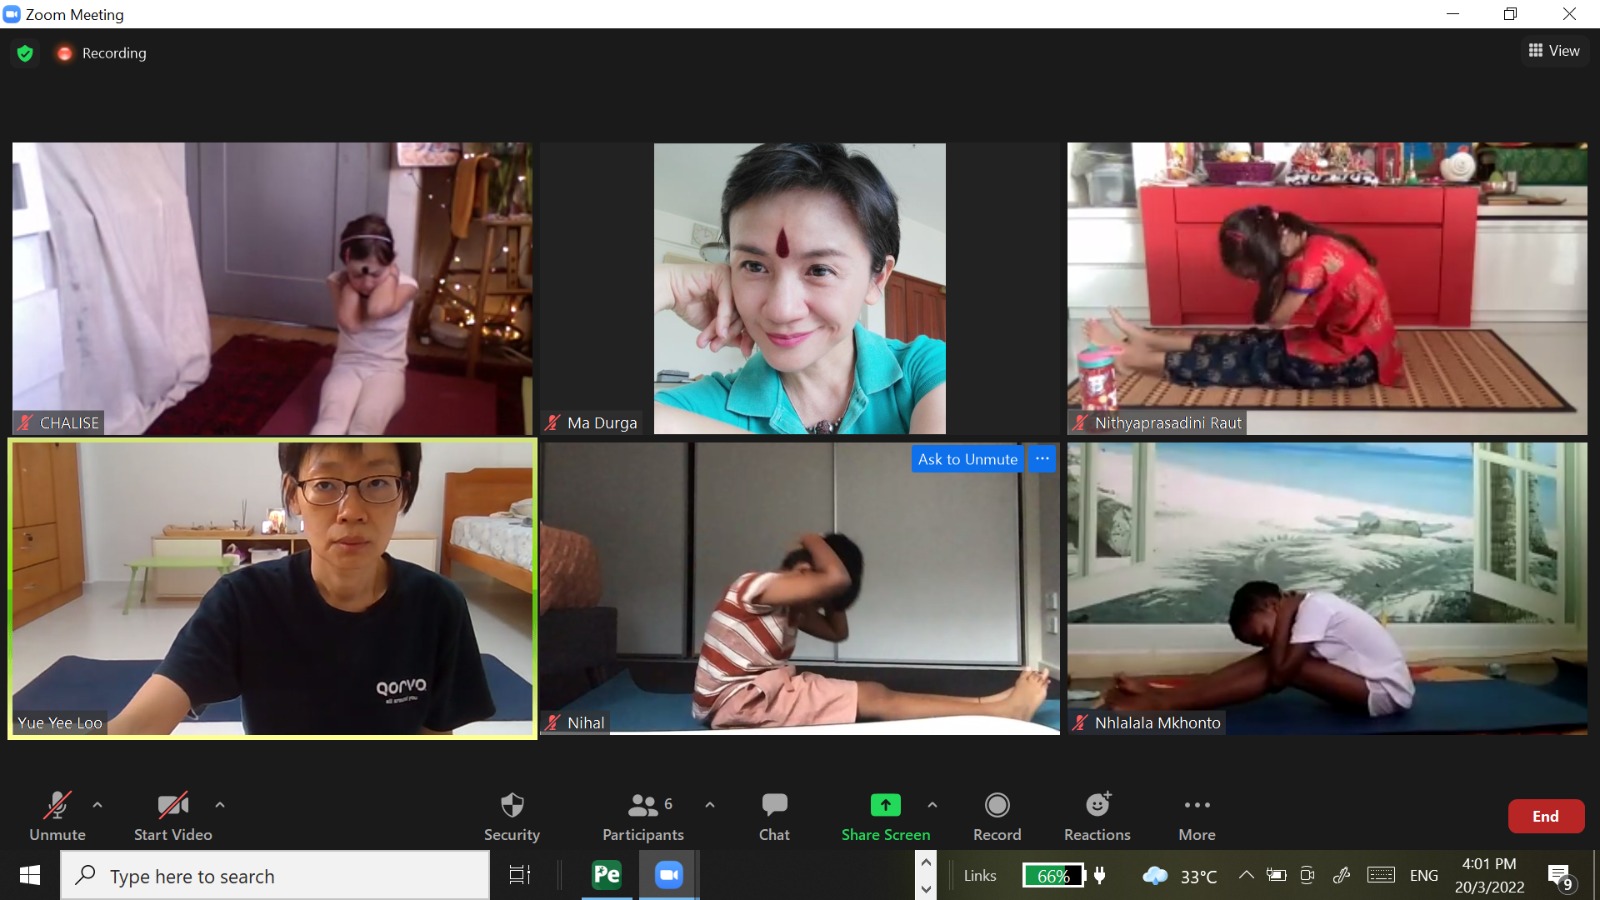Click the 66% battery level indicator
Image resolution: width=1600 pixels, height=900 pixels.
(x=1053, y=876)
